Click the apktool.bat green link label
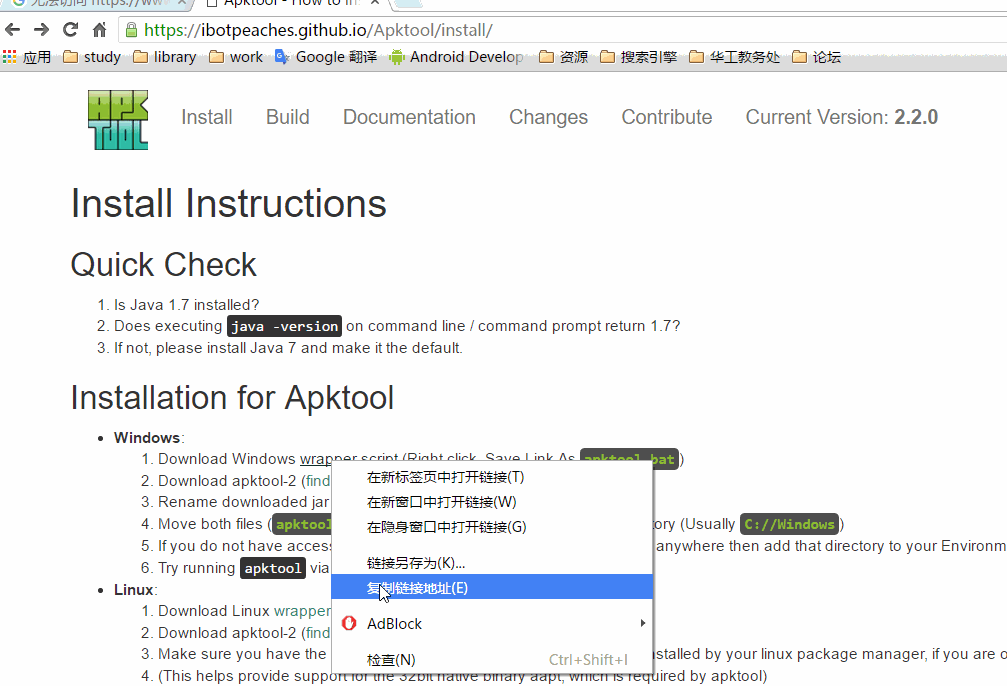 coord(629,458)
